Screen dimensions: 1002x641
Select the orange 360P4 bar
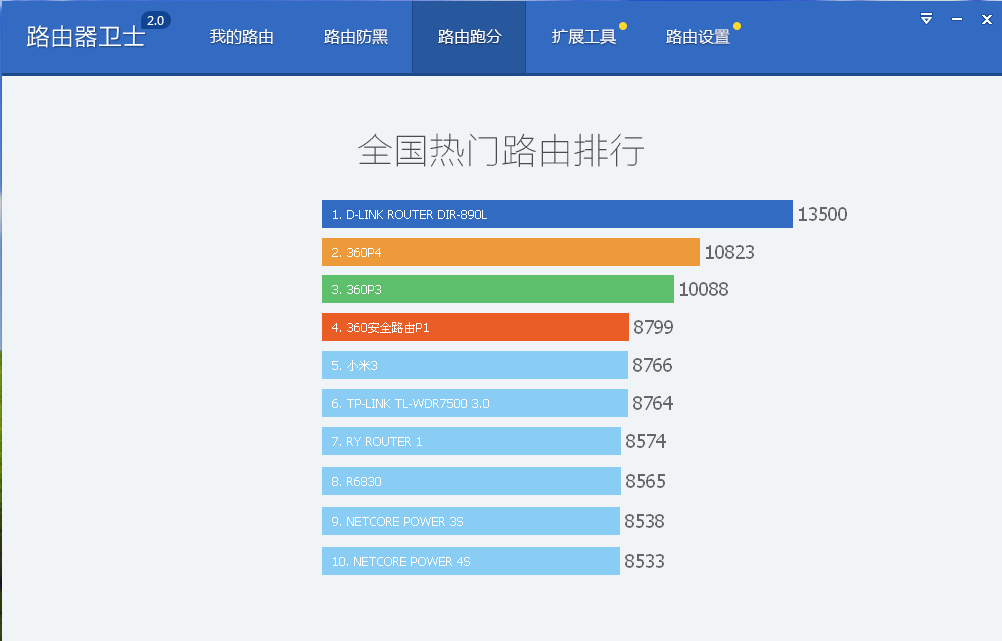click(x=510, y=252)
